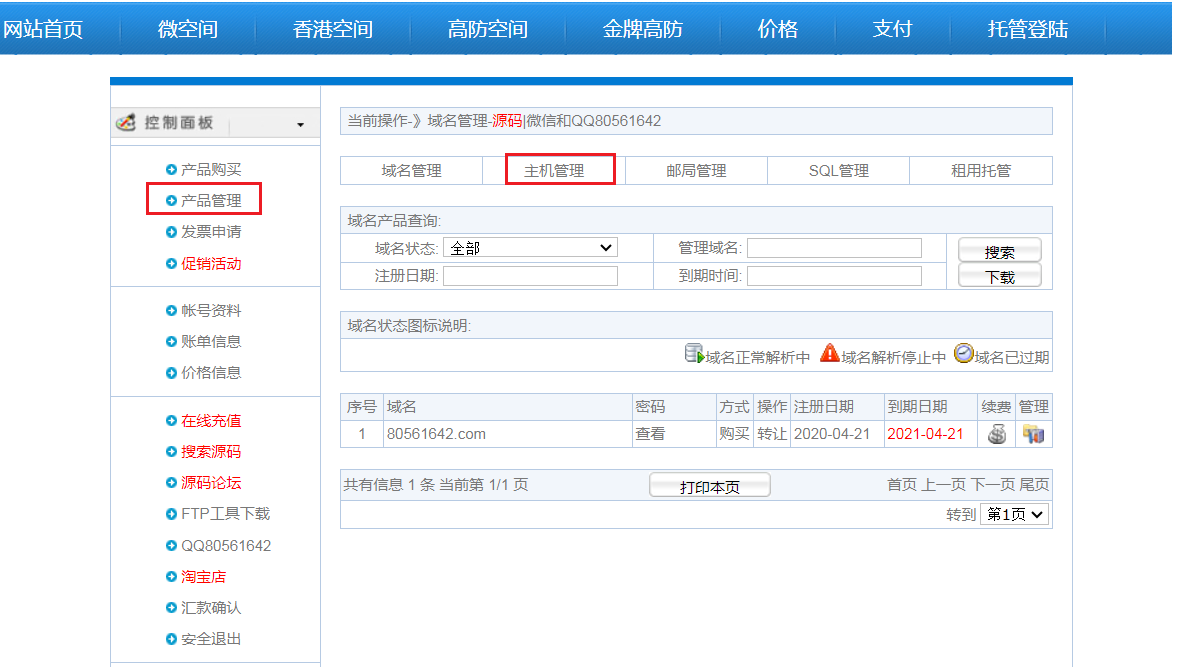Open the 域名状态 dropdown
The image size is (1182, 667).
tap(530, 248)
